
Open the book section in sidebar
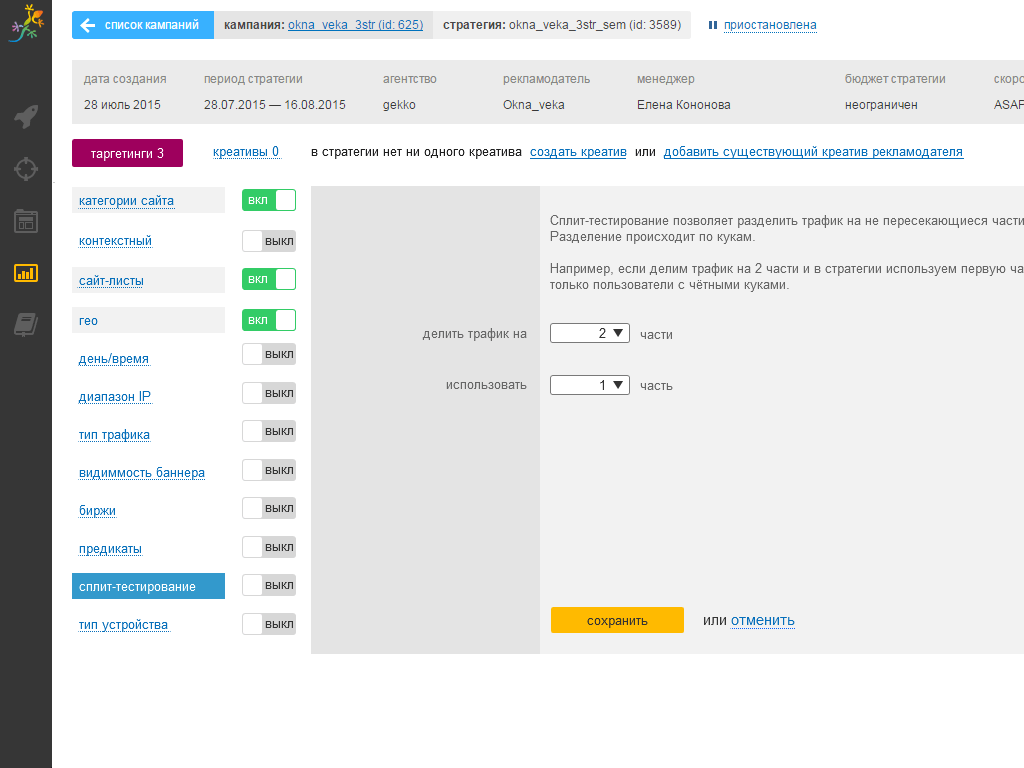click(26, 324)
